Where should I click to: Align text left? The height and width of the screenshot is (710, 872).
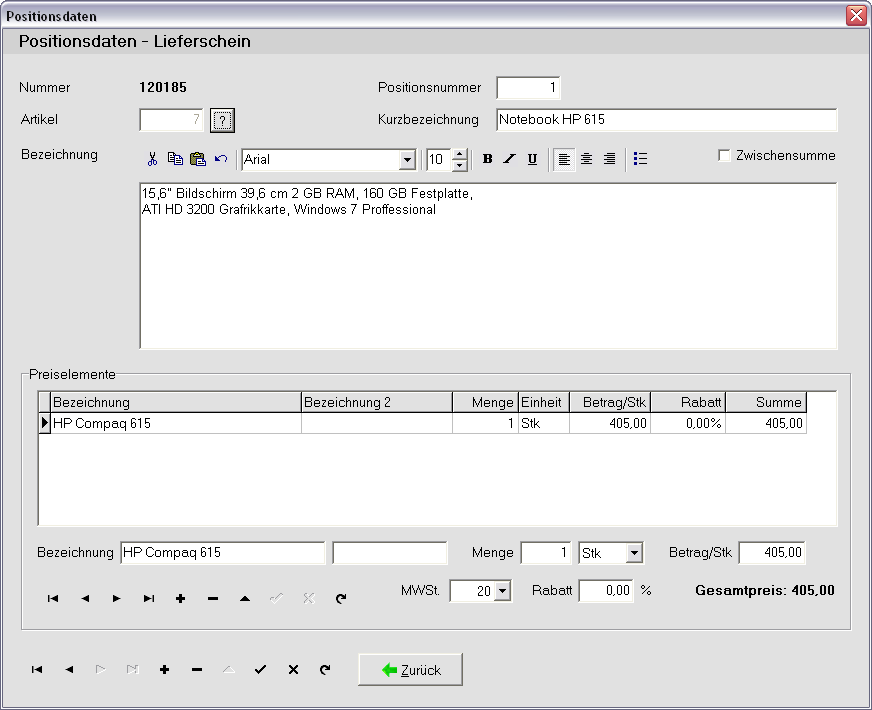564,159
